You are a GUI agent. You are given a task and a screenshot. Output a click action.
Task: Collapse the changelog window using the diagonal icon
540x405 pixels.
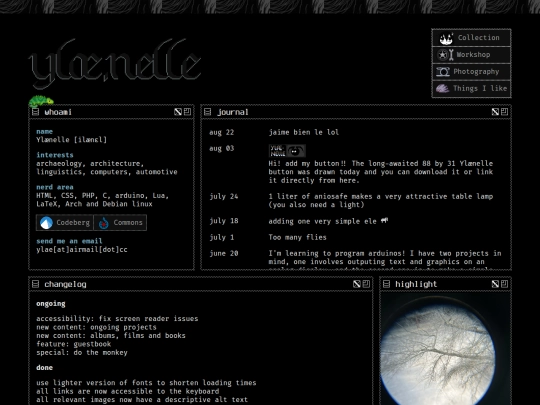(x=356, y=284)
